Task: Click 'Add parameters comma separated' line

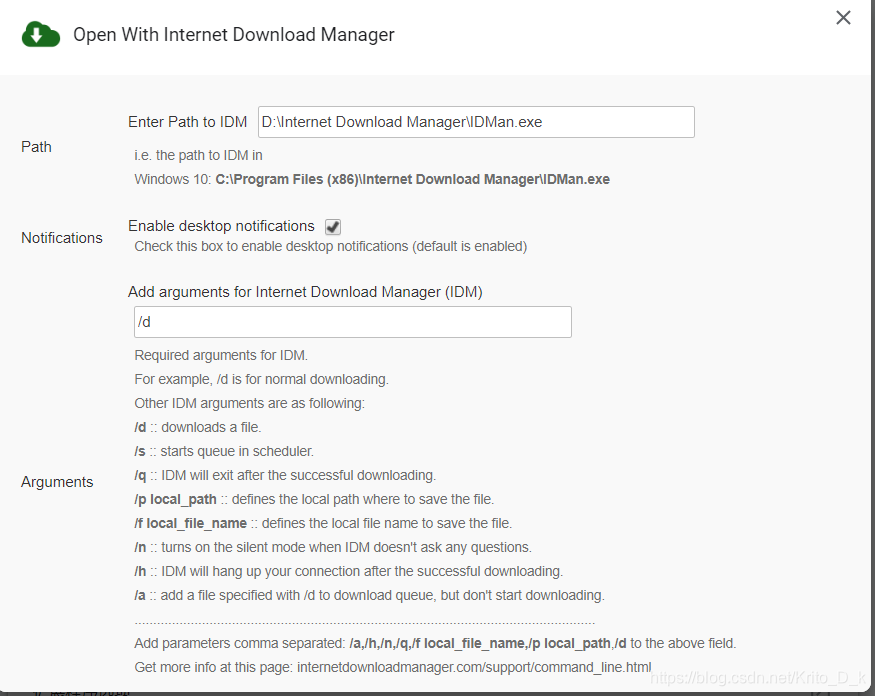Action: (435, 643)
